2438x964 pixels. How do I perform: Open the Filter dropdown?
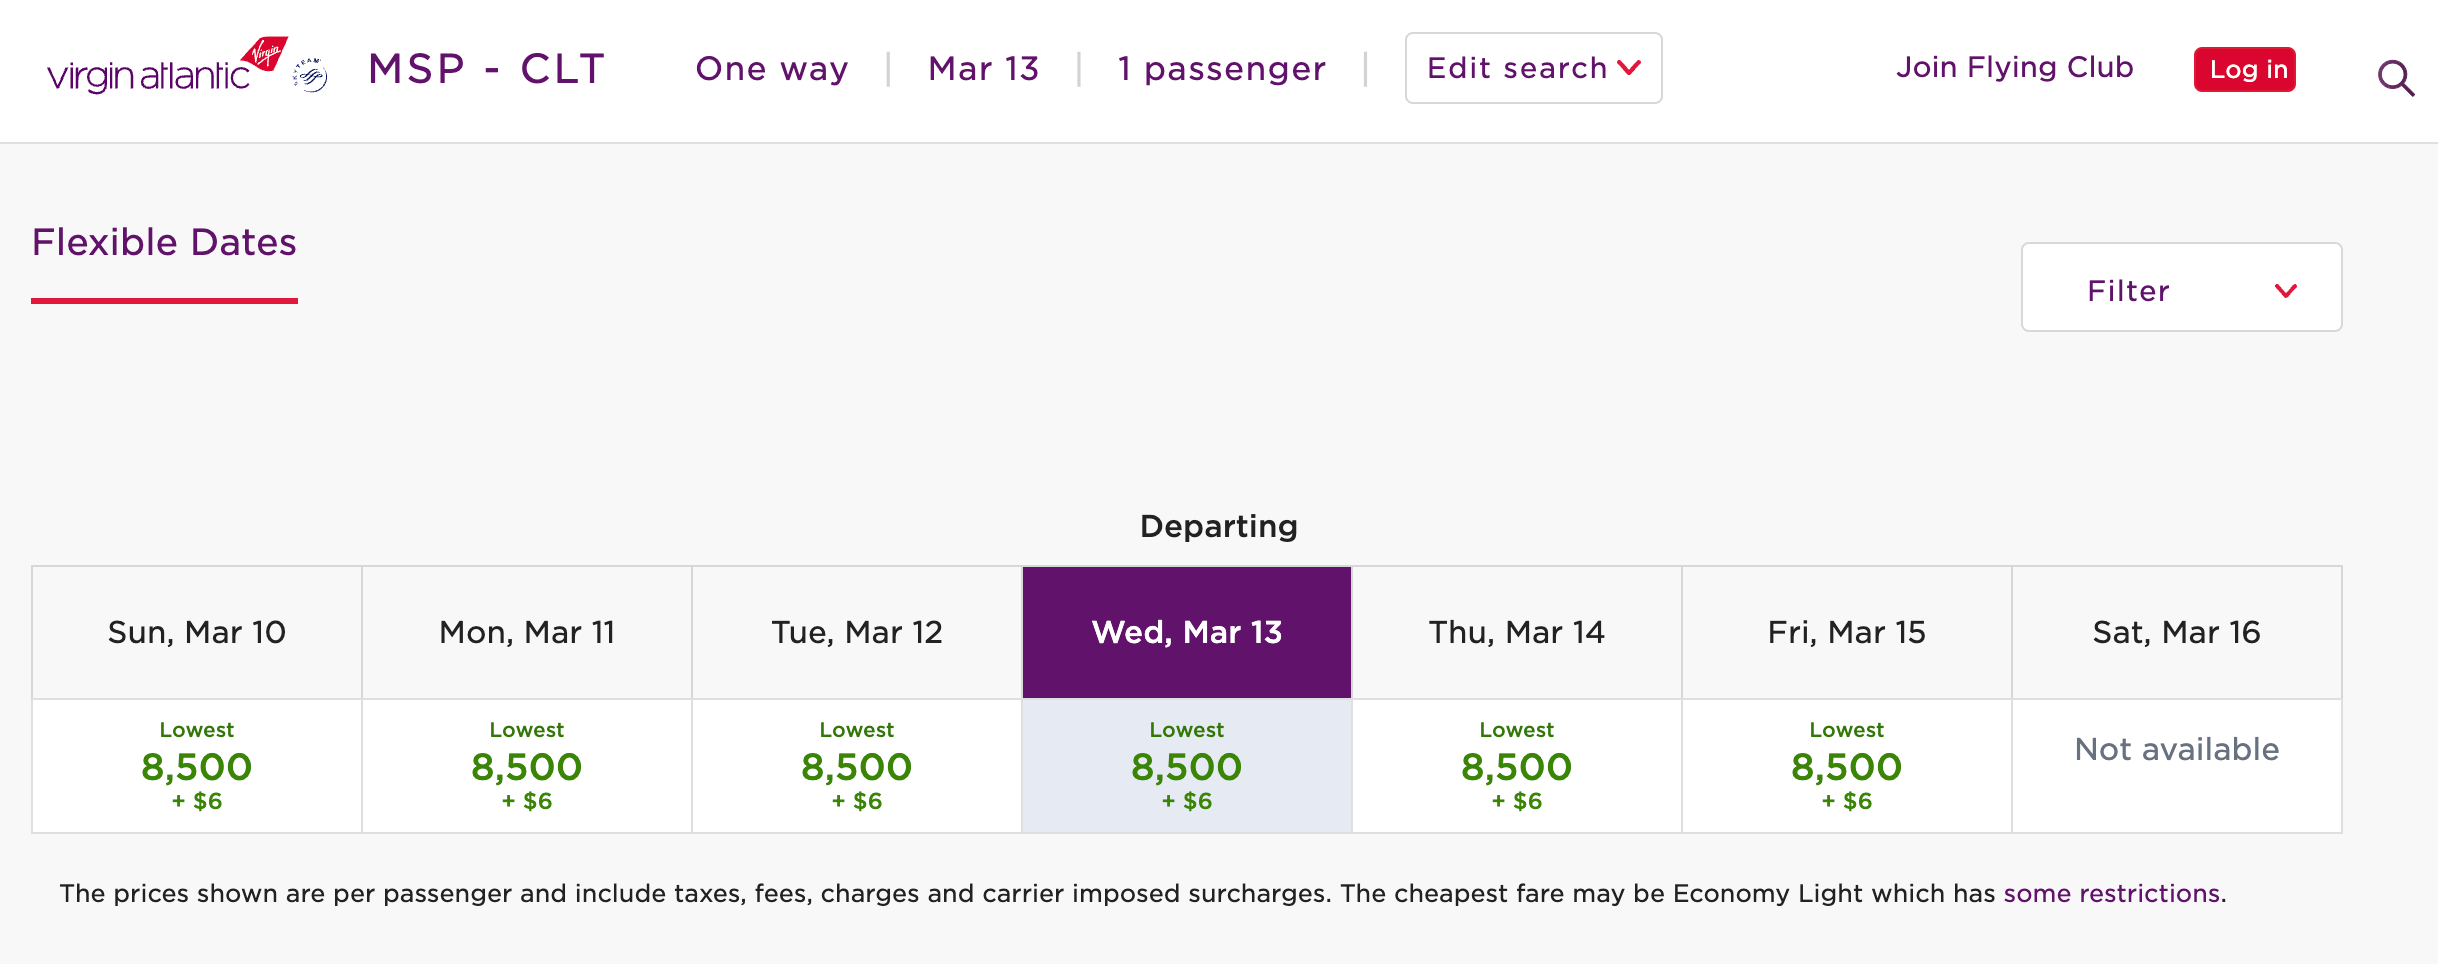click(x=2180, y=288)
